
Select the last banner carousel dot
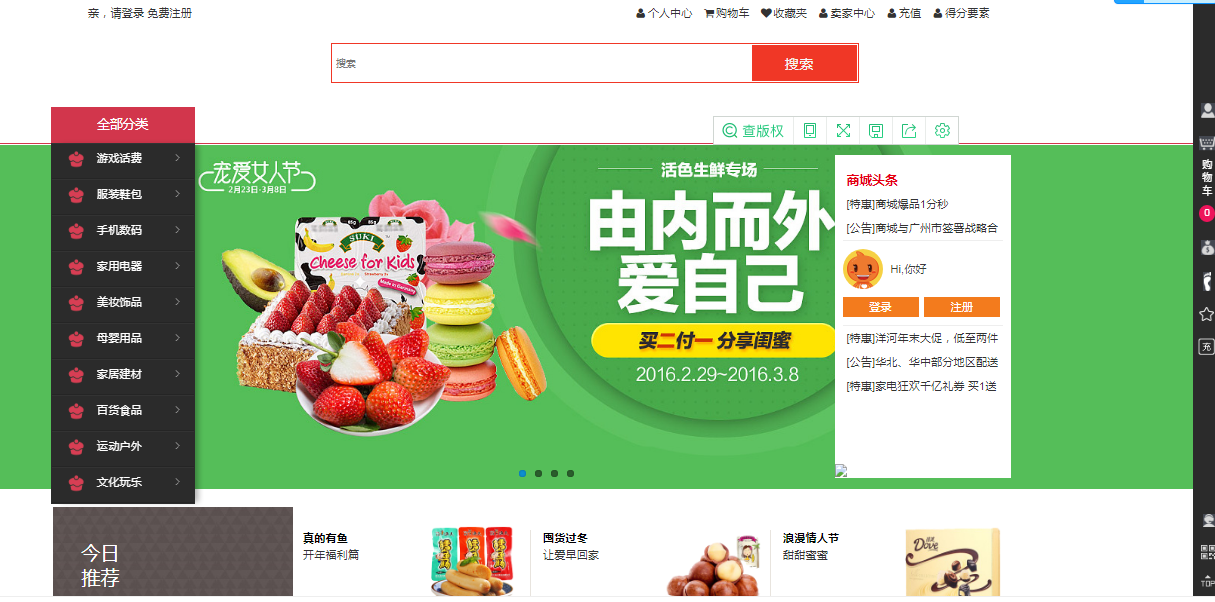pos(571,473)
